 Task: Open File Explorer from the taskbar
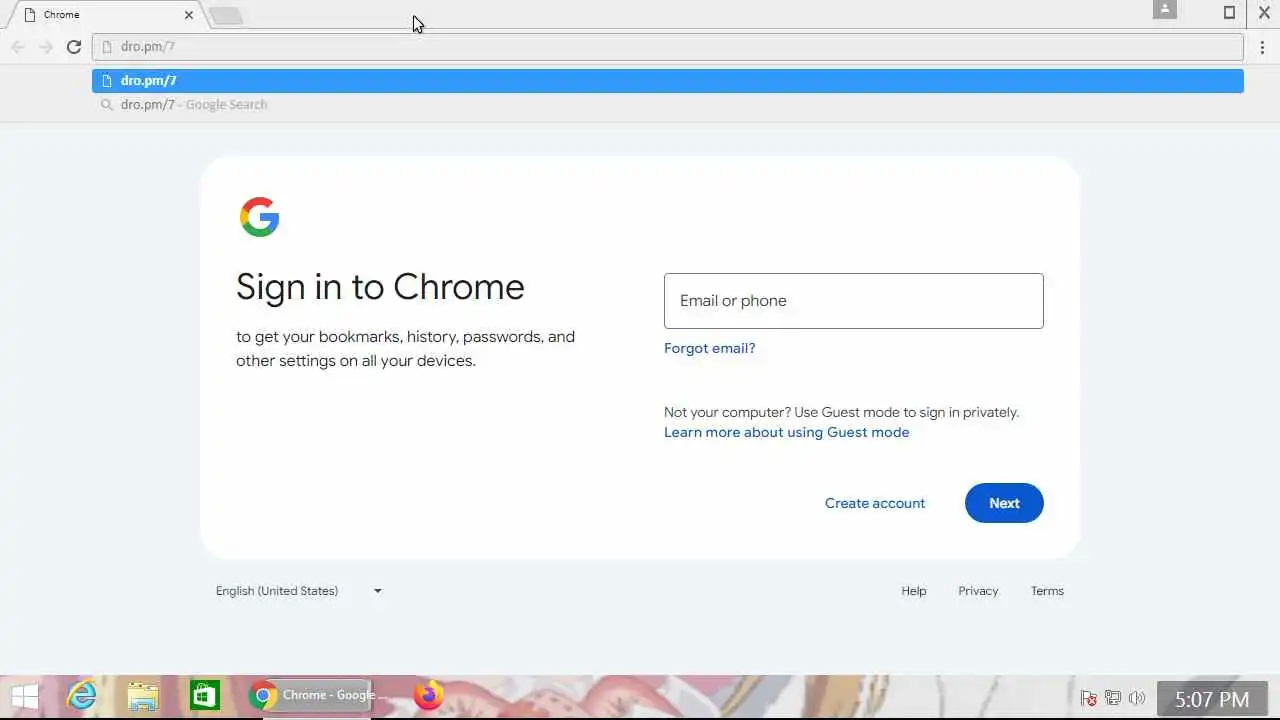pyautogui.click(x=143, y=696)
